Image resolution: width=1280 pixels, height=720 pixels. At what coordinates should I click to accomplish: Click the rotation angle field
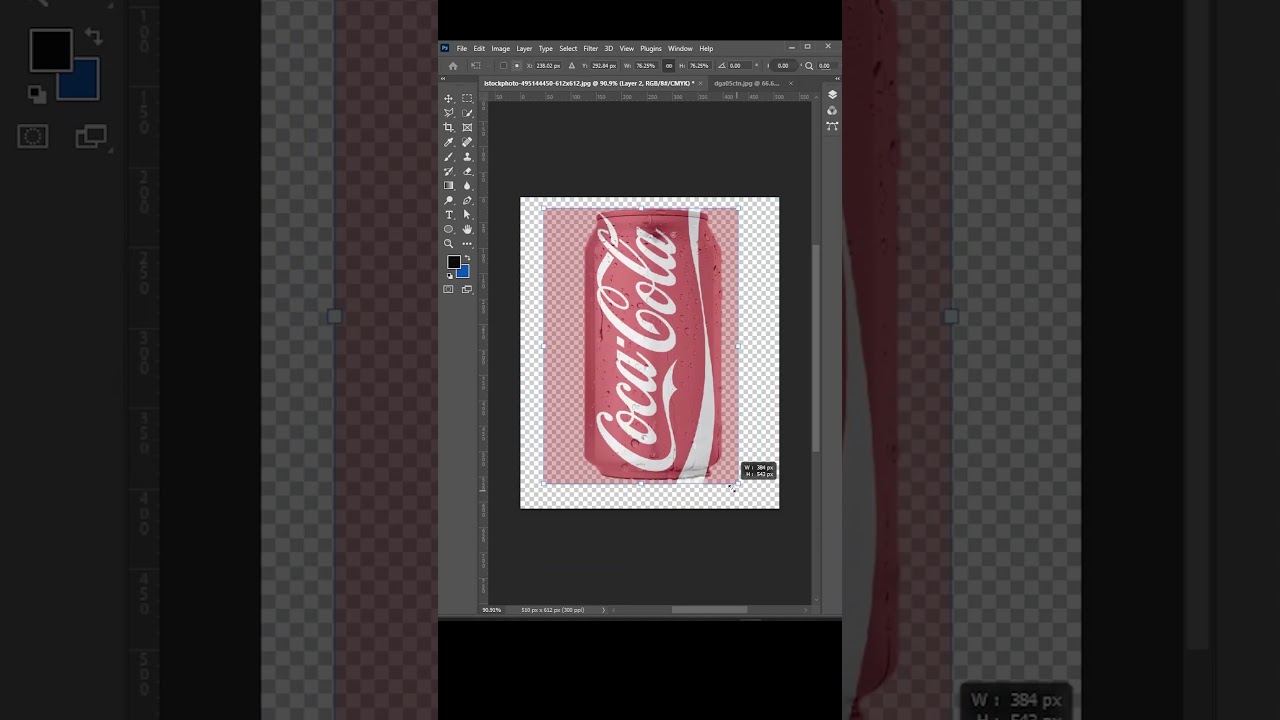tap(741, 66)
